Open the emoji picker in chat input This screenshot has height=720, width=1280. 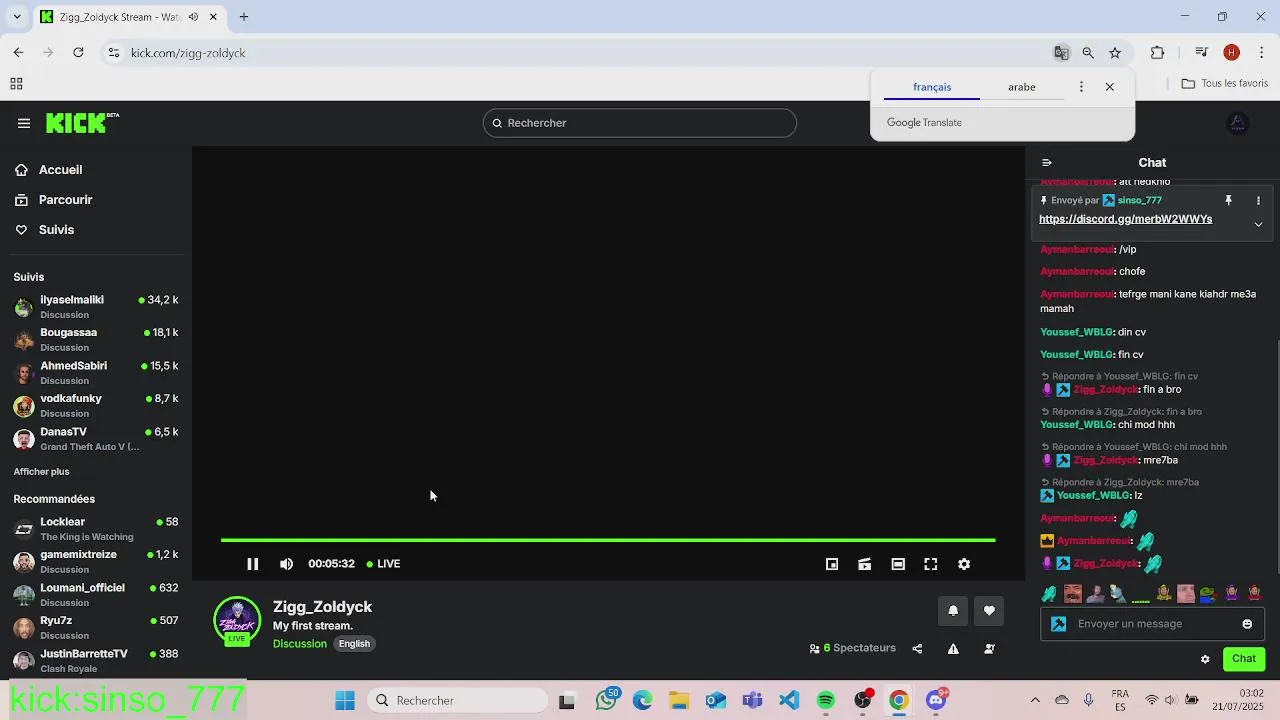(1247, 624)
